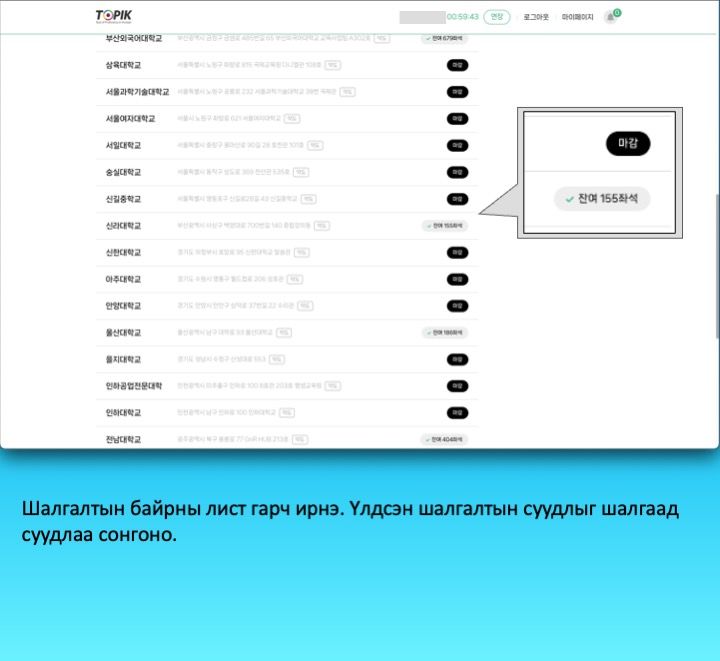
Task: Click the 마감 badge for 삼육대학교
Action: pyautogui.click(x=457, y=65)
